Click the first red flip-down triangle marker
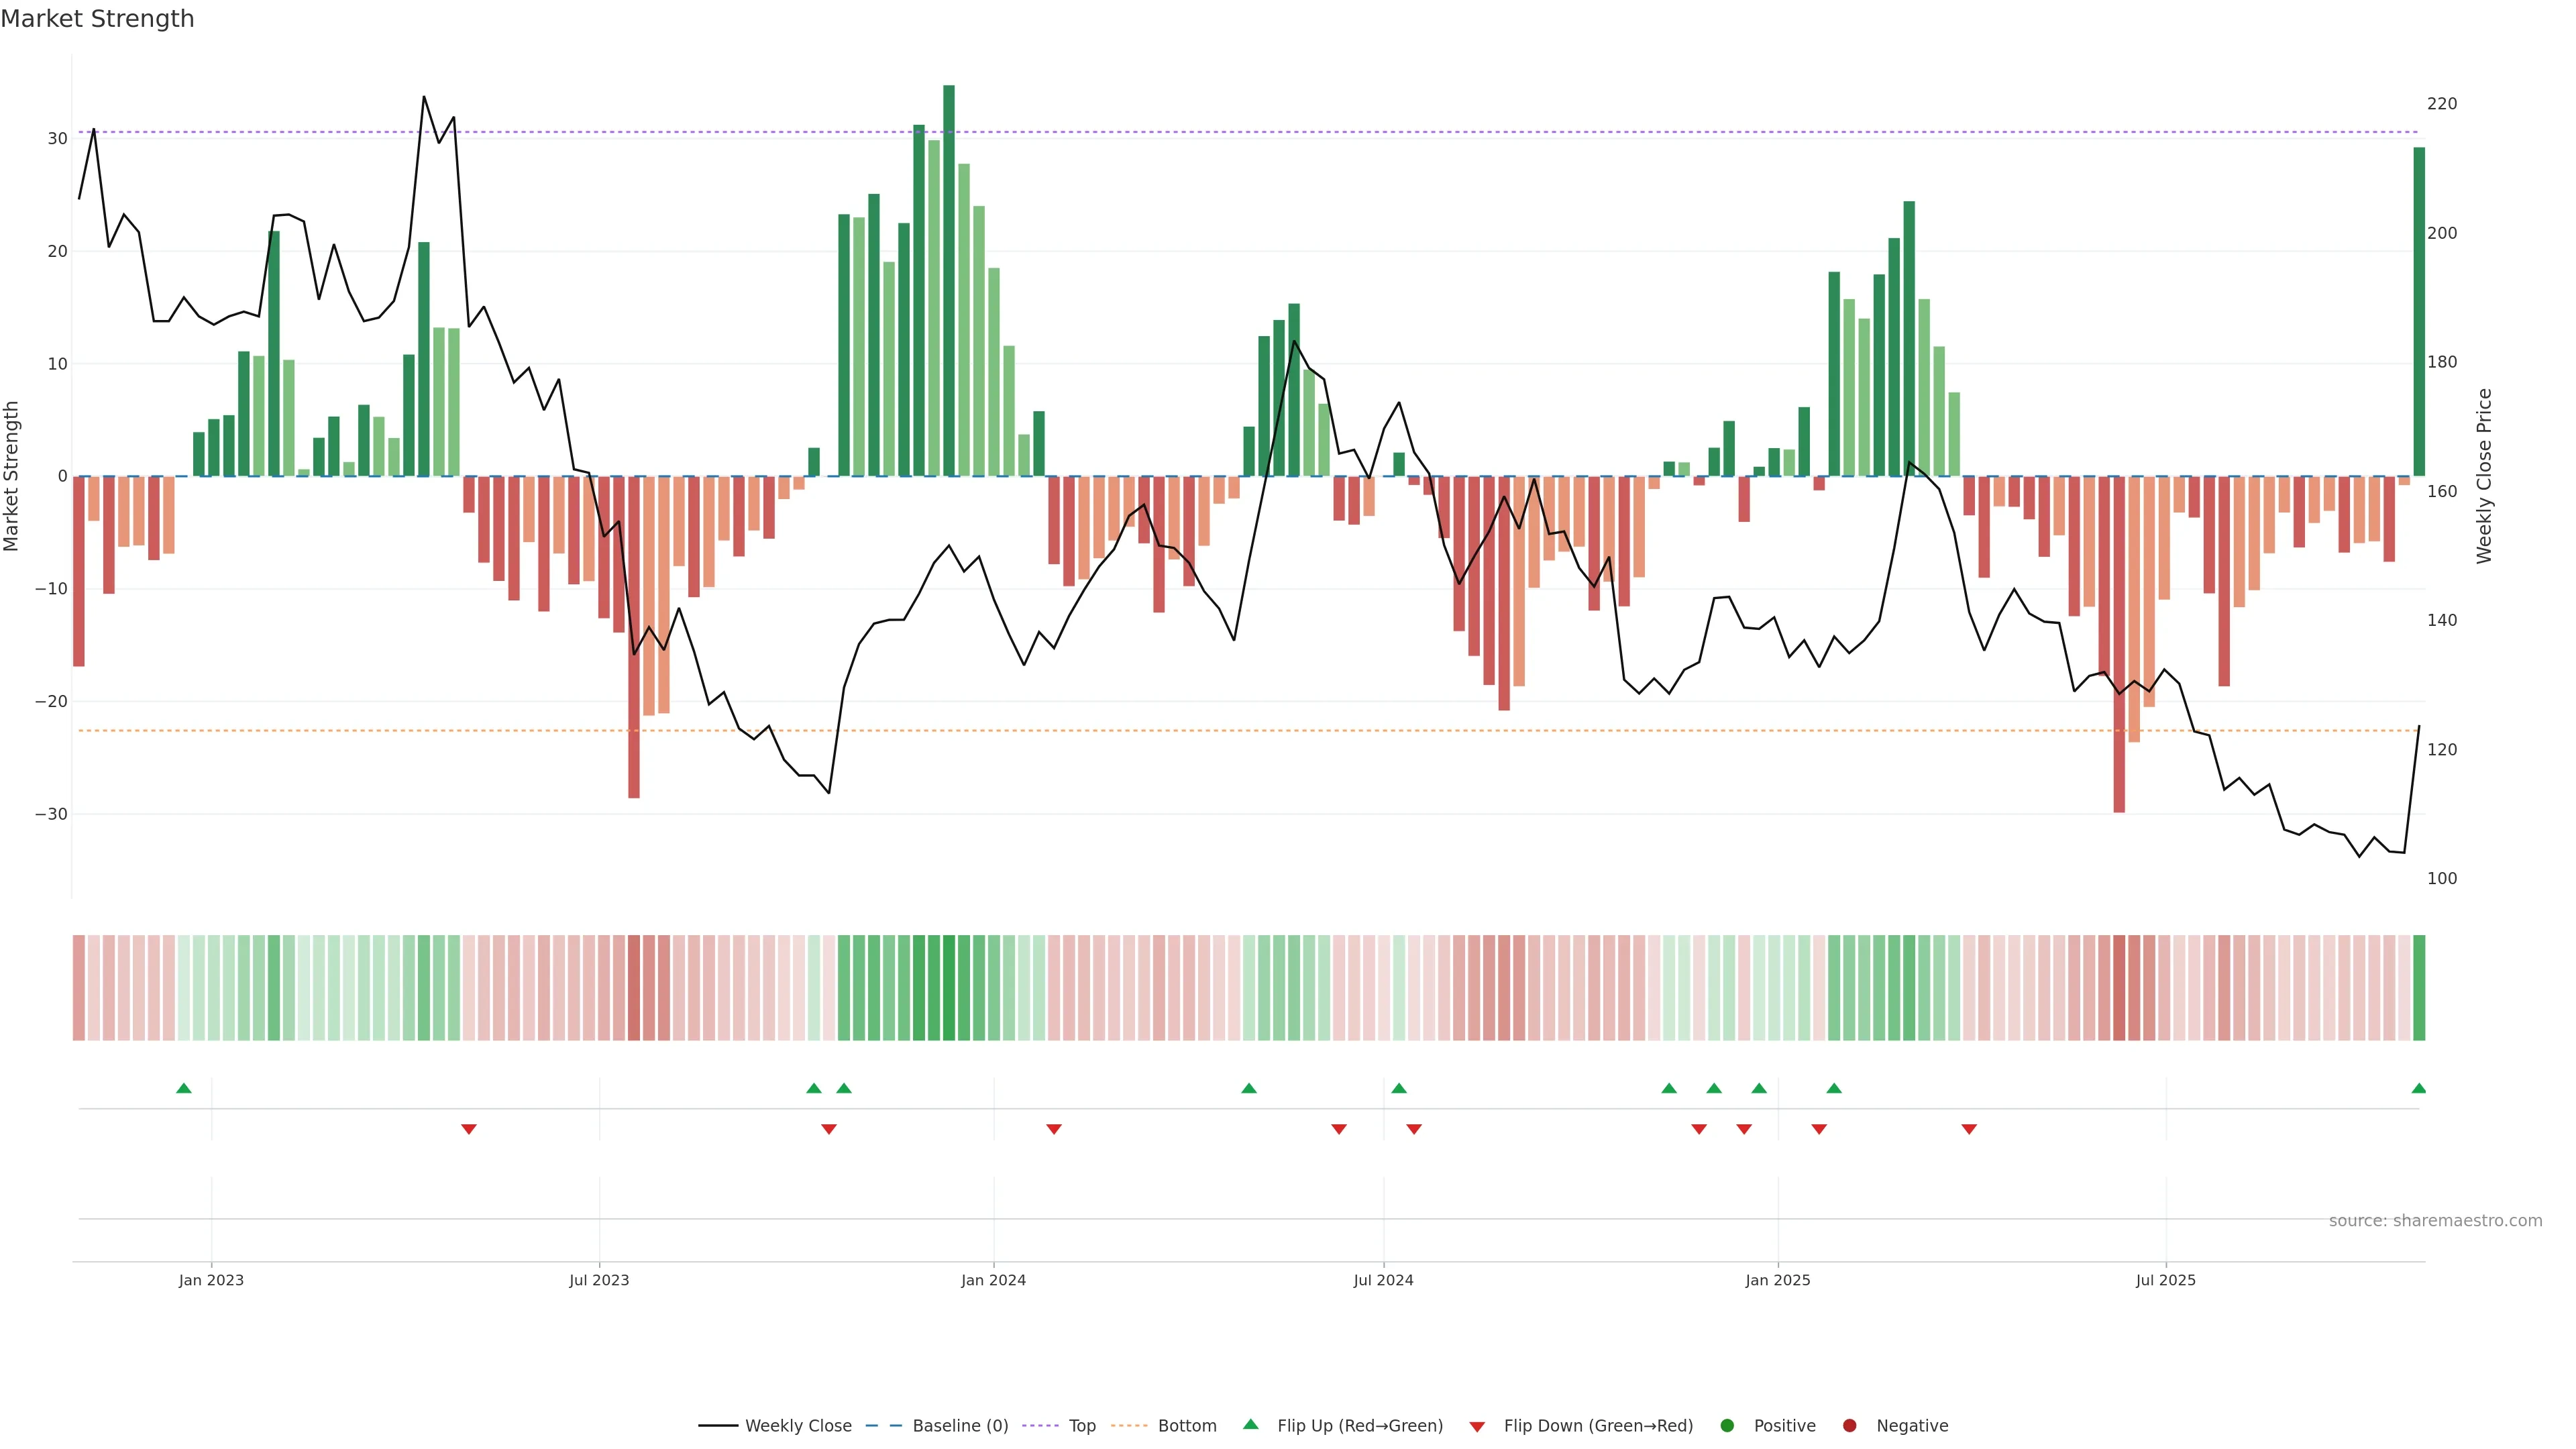Screen dimensions: 2576x1449 coord(469,1129)
